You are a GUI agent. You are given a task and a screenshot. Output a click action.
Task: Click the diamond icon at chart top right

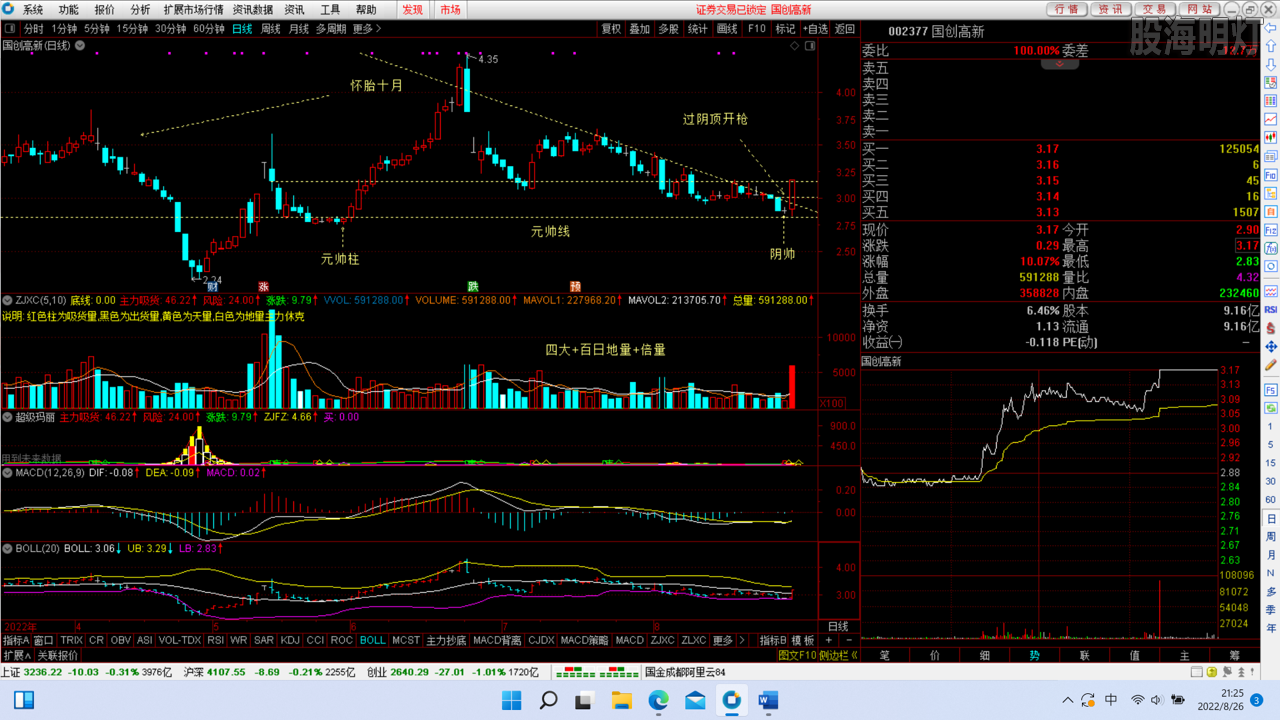(x=794, y=45)
